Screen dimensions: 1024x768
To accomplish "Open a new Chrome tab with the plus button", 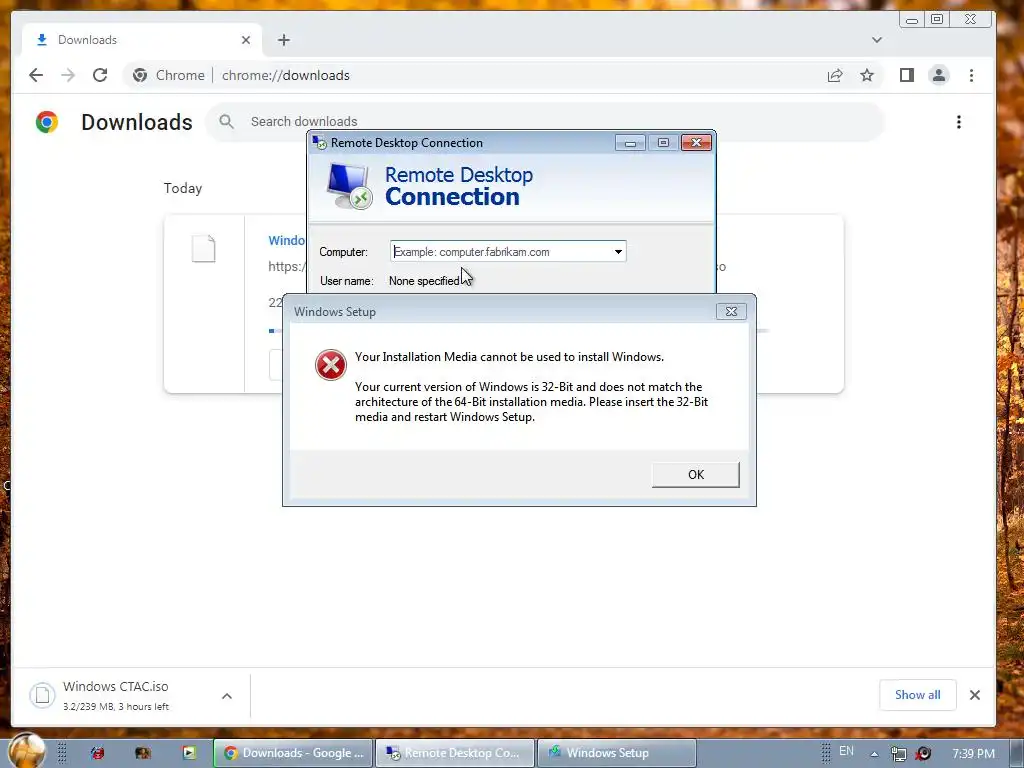I will pyautogui.click(x=283, y=40).
